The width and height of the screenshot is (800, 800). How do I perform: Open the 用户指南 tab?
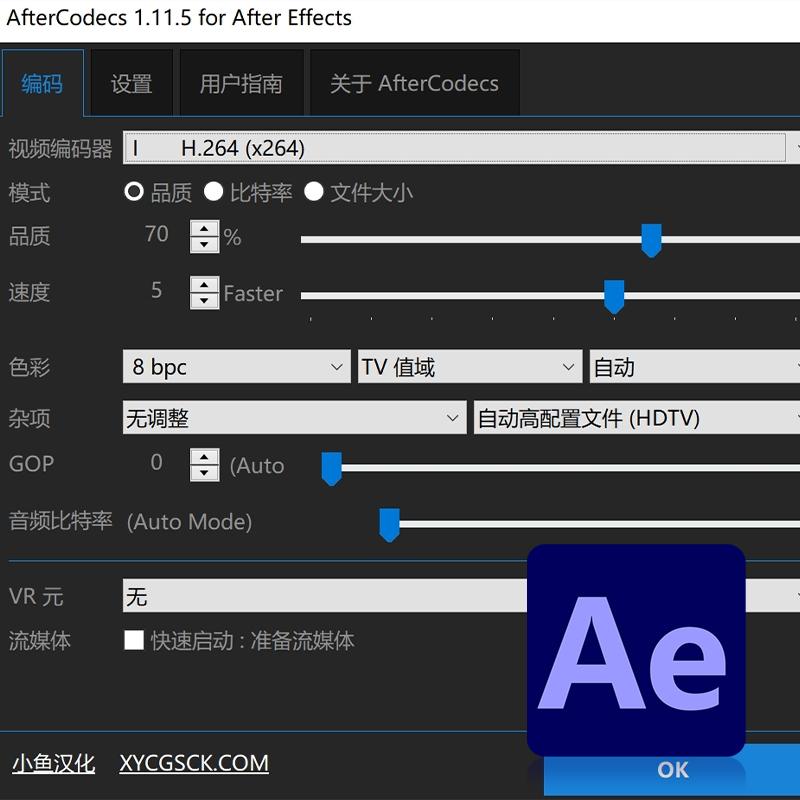pyautogui.click(x=241, y=83)
